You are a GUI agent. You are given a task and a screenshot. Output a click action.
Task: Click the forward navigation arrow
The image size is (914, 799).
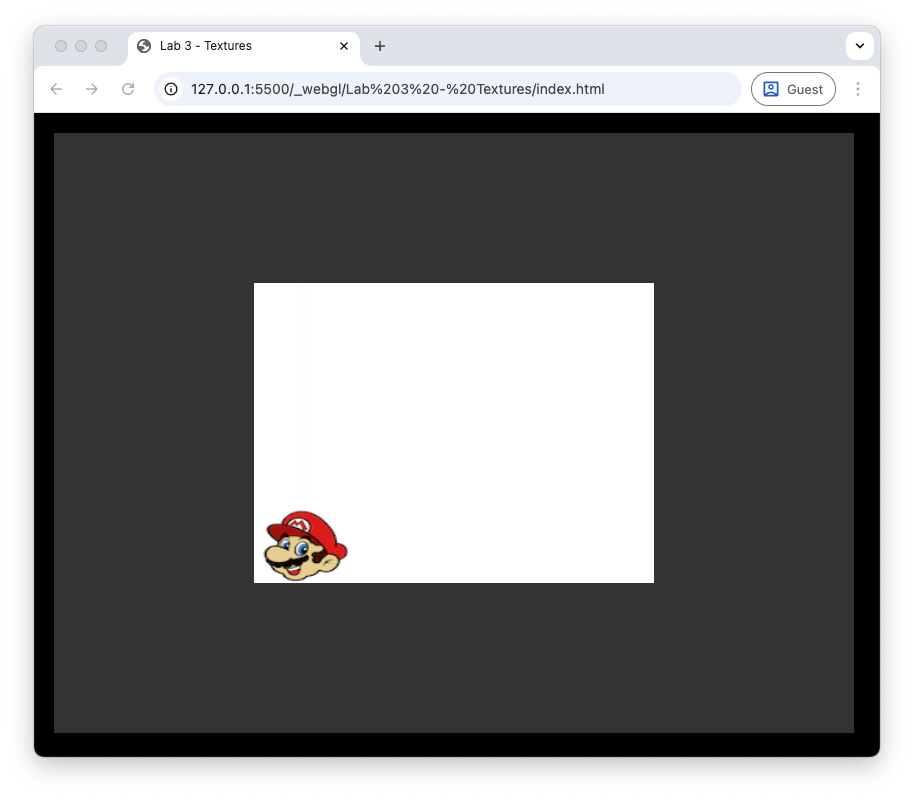(92, 89)
